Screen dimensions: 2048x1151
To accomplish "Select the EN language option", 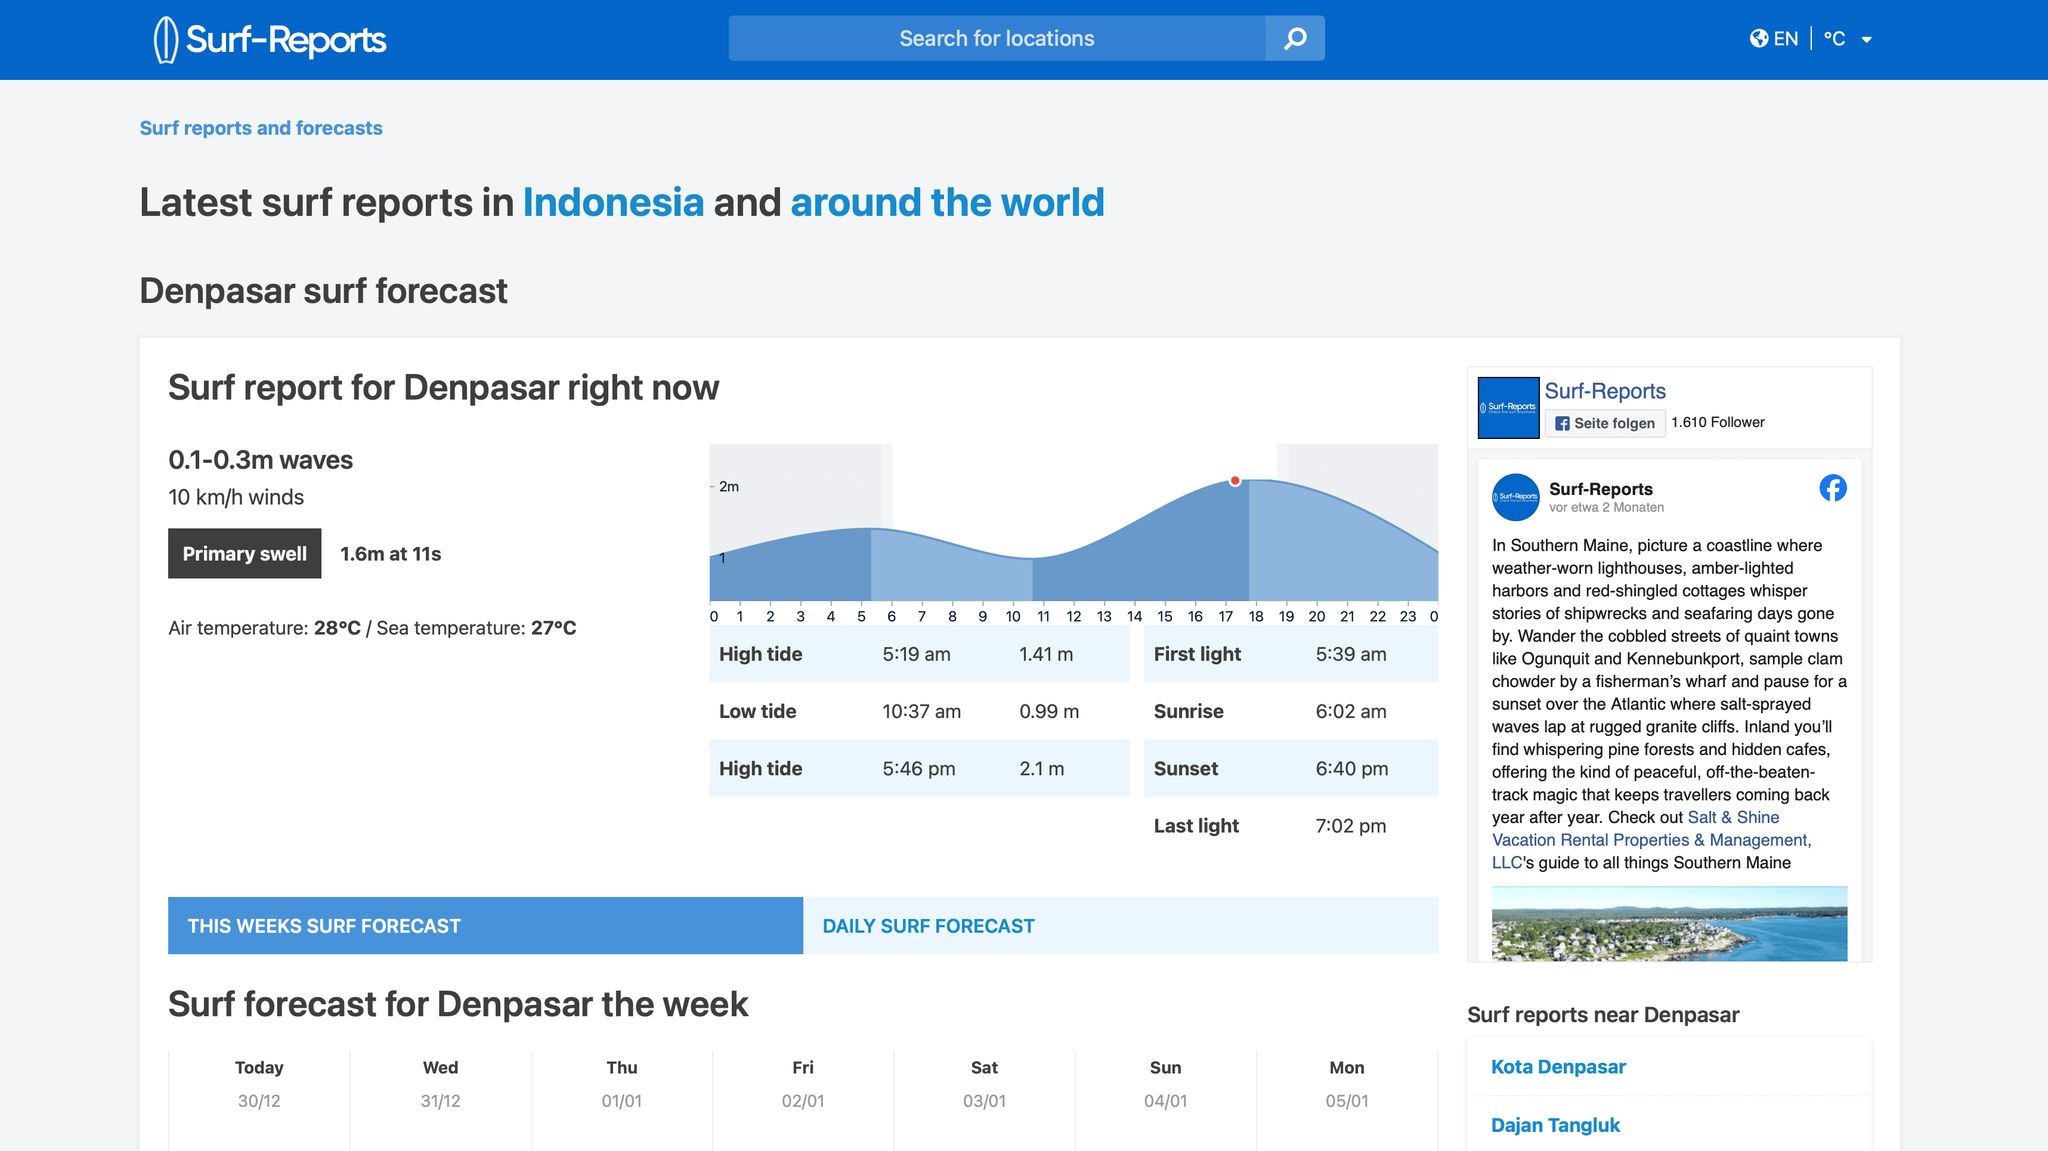I will pyautogui.click(x=1785, y=38).
